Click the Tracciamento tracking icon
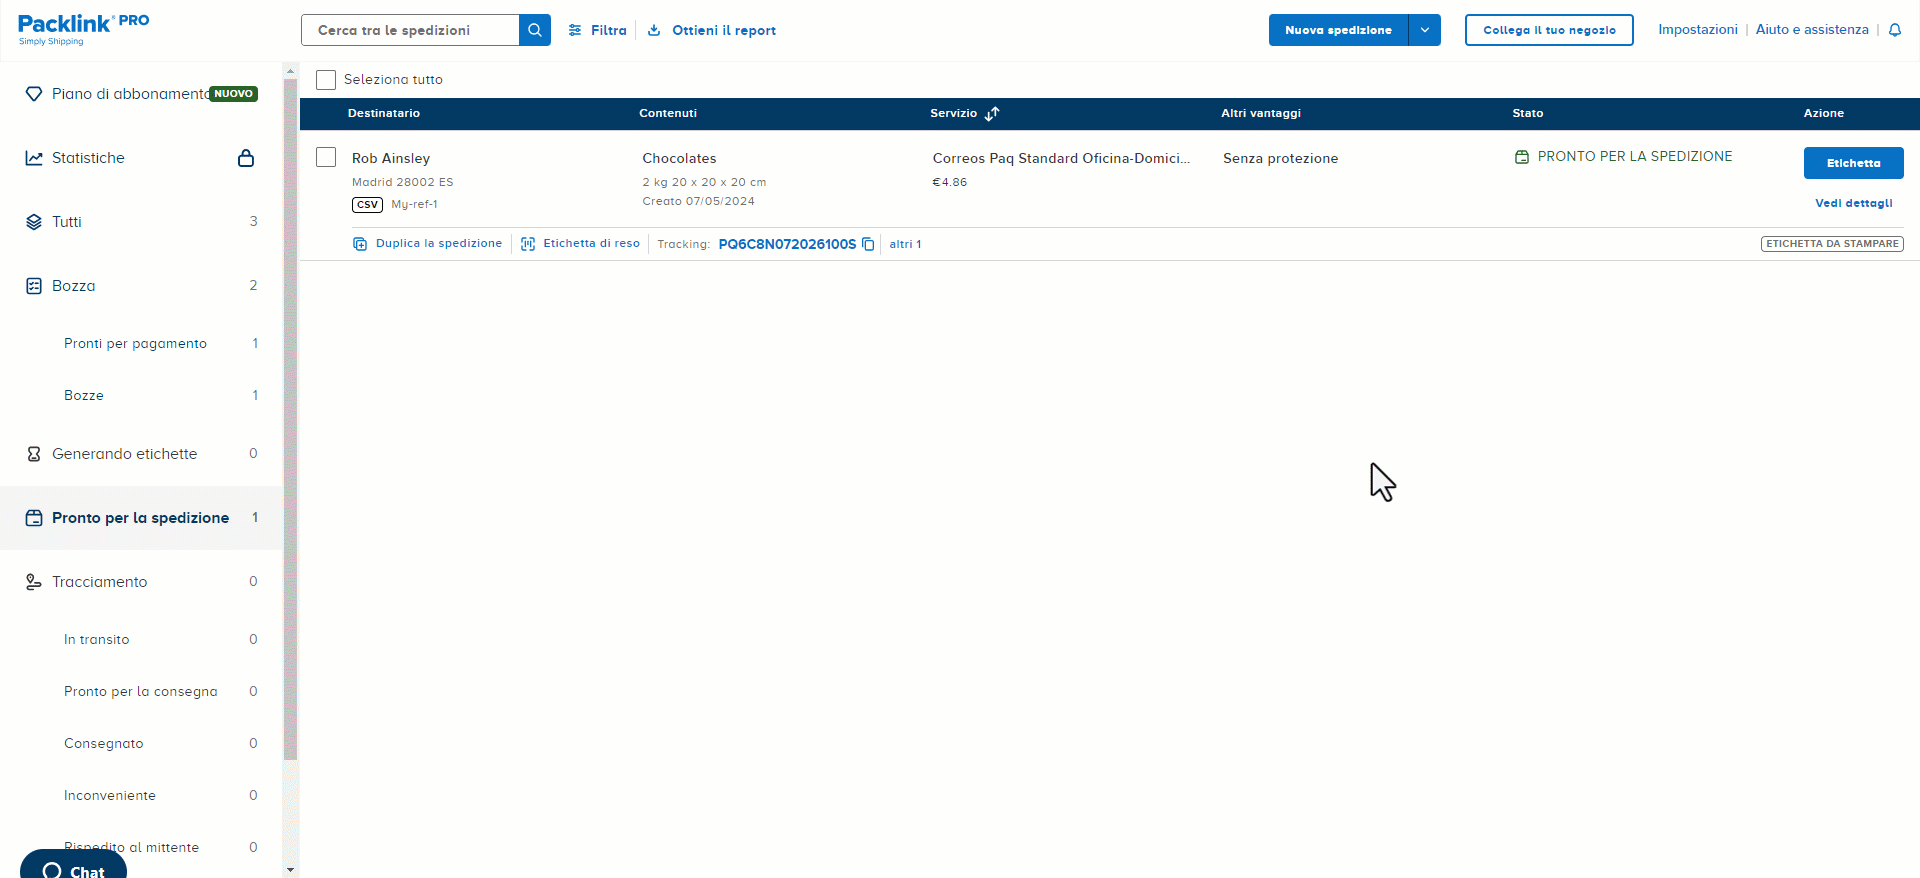Viewport: 1920px width, 878px height. coord(34,582)
